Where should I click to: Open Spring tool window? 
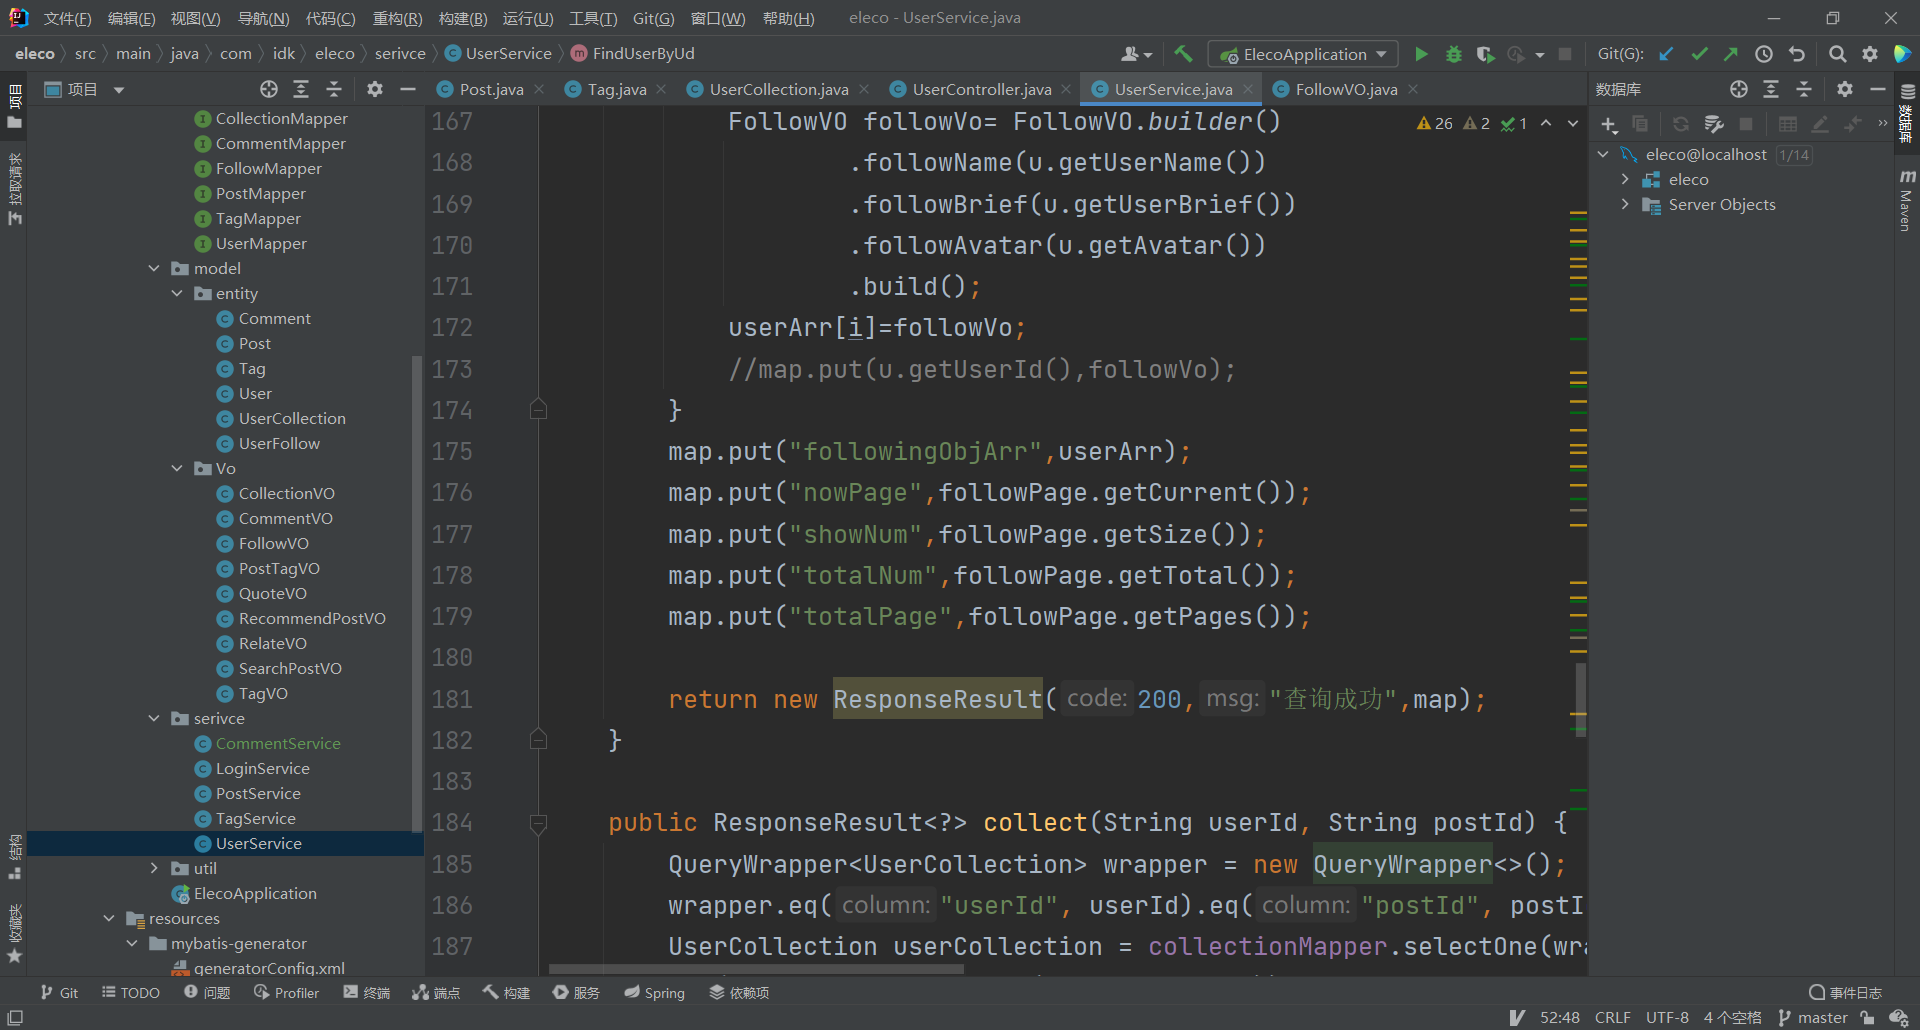click(655, 992)
